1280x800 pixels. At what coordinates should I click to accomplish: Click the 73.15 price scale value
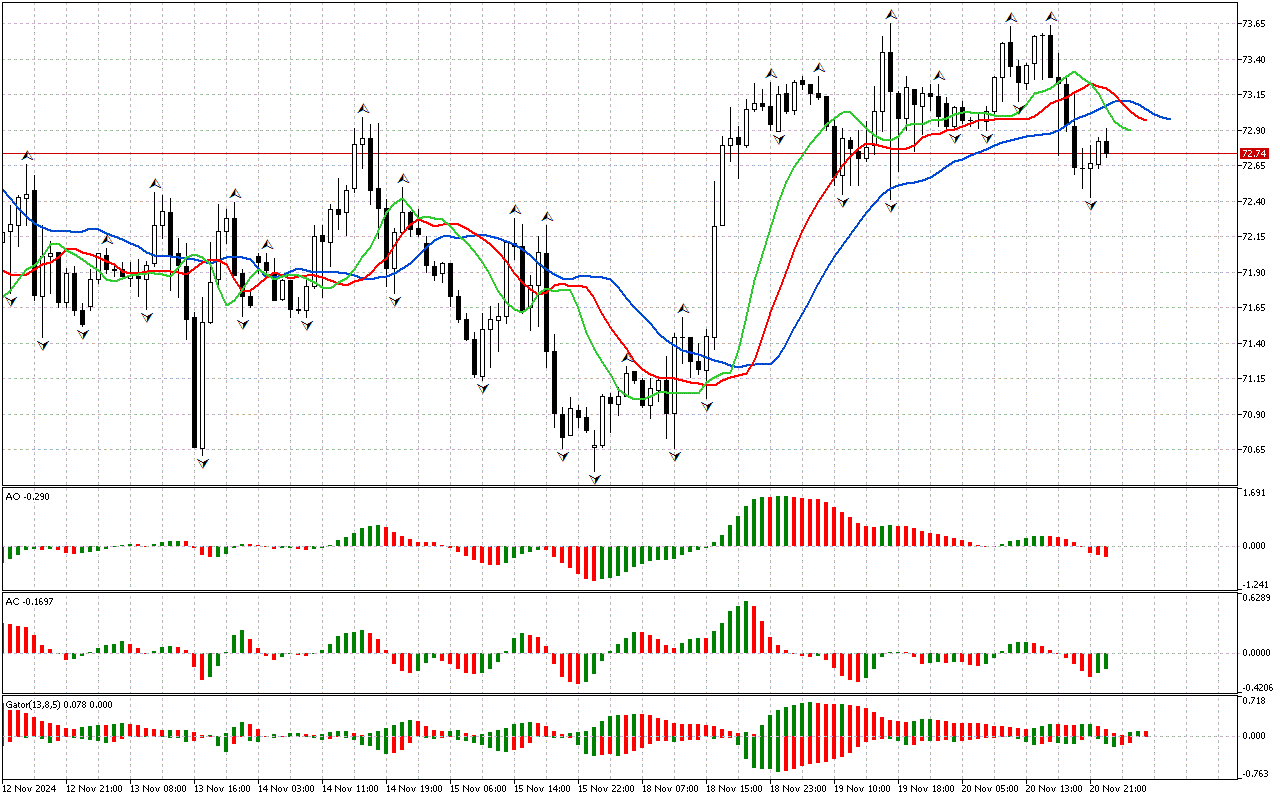coord(1254,94)
